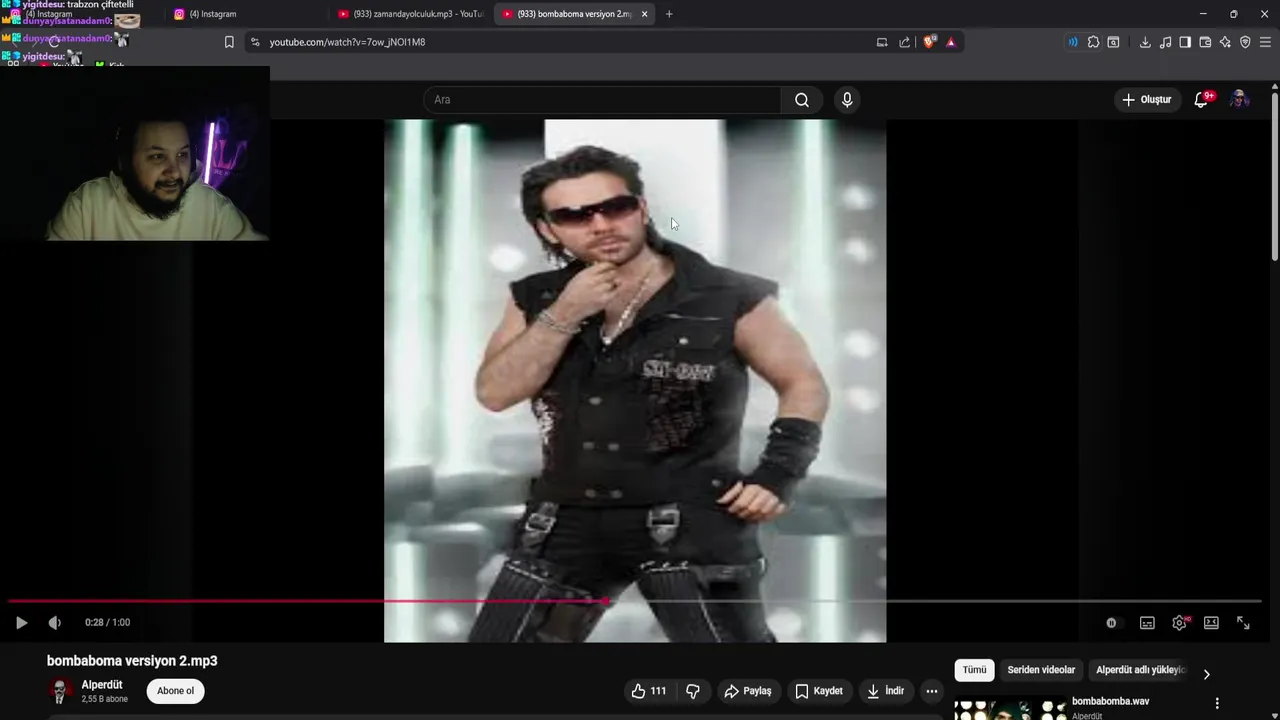Turn on subtitles in the player

pos(1147,623)
